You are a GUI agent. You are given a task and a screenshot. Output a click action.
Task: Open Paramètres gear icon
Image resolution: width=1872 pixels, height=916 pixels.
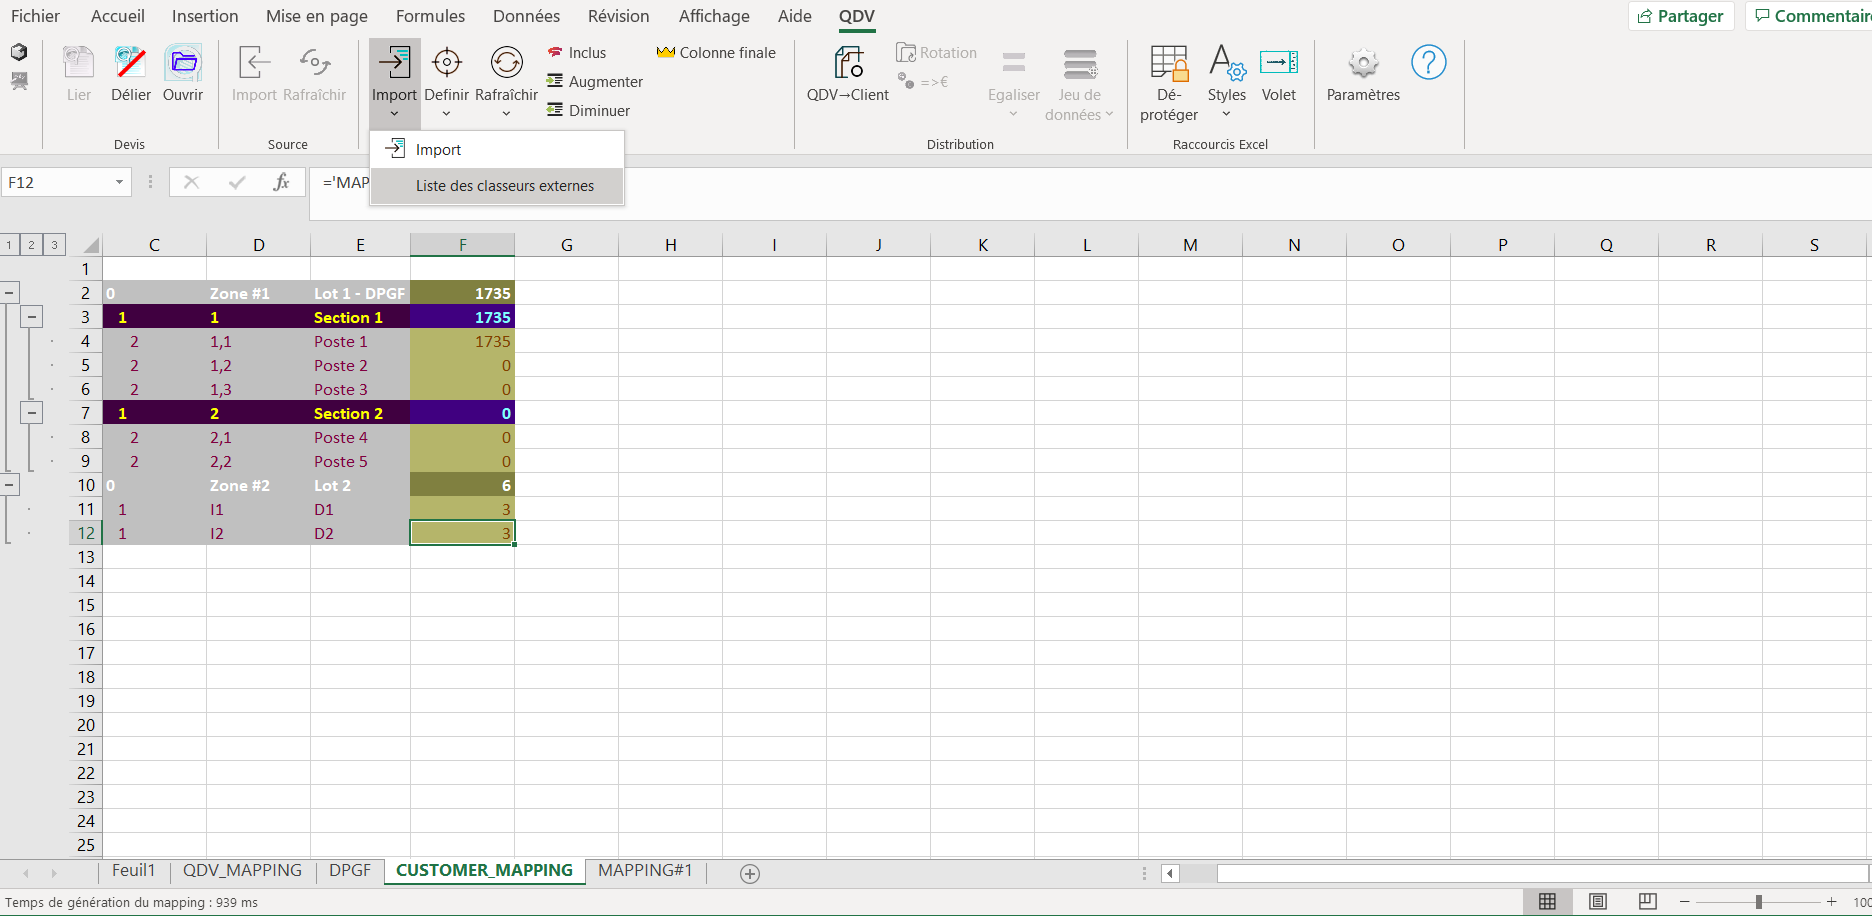(x=1363, y=63)
